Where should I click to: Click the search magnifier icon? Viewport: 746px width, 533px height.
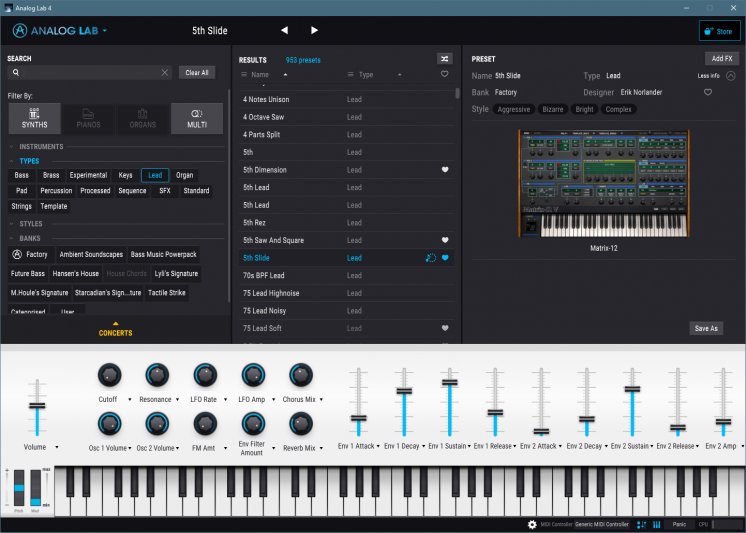[x=16, y=72]
